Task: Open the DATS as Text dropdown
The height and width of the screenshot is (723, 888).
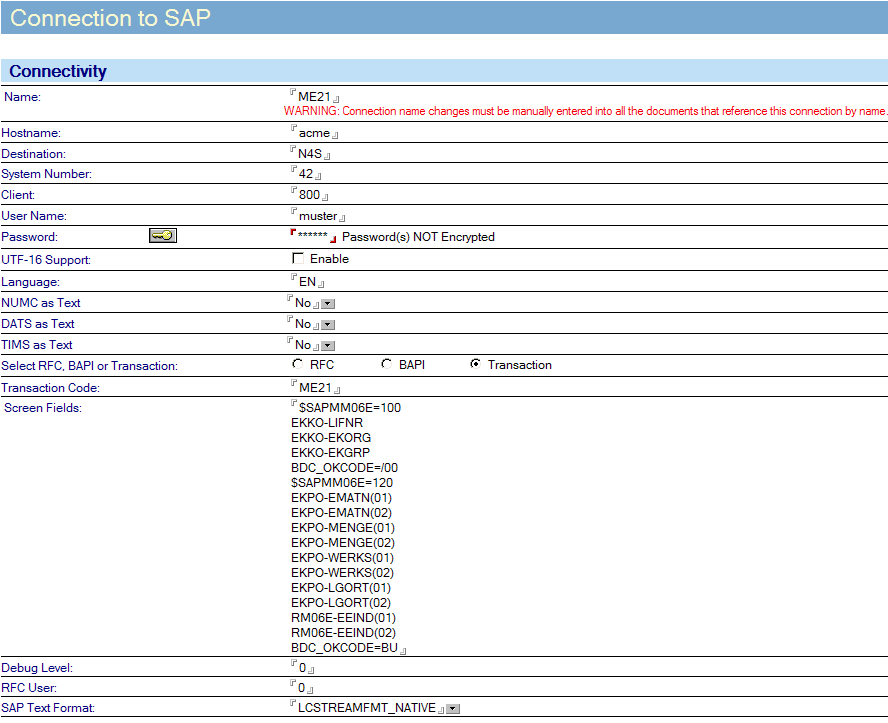Action: coord(328,325)
